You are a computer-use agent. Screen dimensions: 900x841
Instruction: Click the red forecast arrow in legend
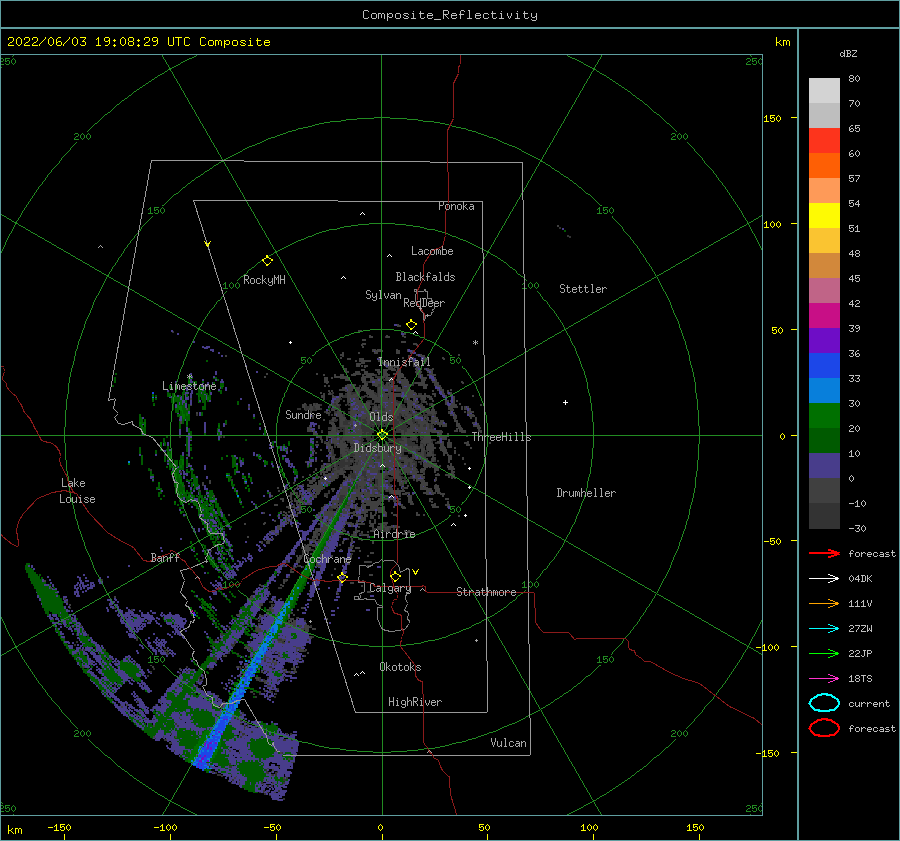tap(824, 553)
